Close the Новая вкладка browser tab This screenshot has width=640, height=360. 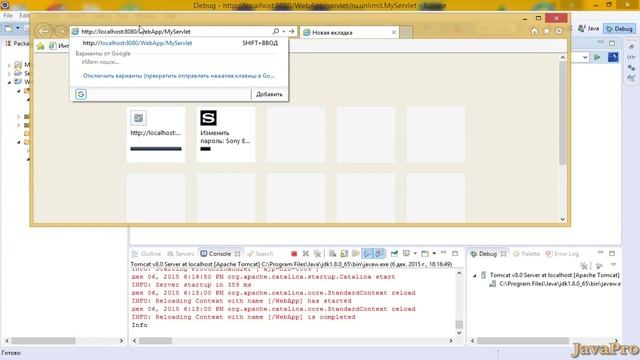click(394, 32)
